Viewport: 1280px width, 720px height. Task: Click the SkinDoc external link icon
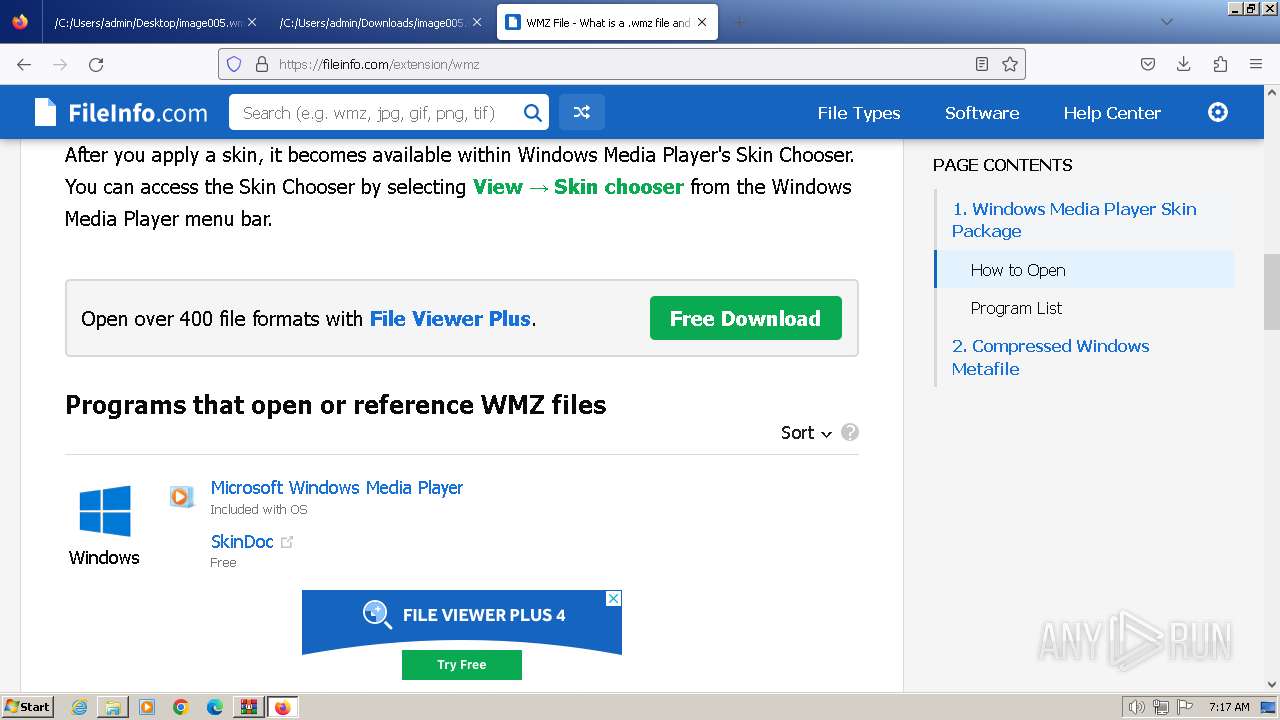[x=288, y=542]
